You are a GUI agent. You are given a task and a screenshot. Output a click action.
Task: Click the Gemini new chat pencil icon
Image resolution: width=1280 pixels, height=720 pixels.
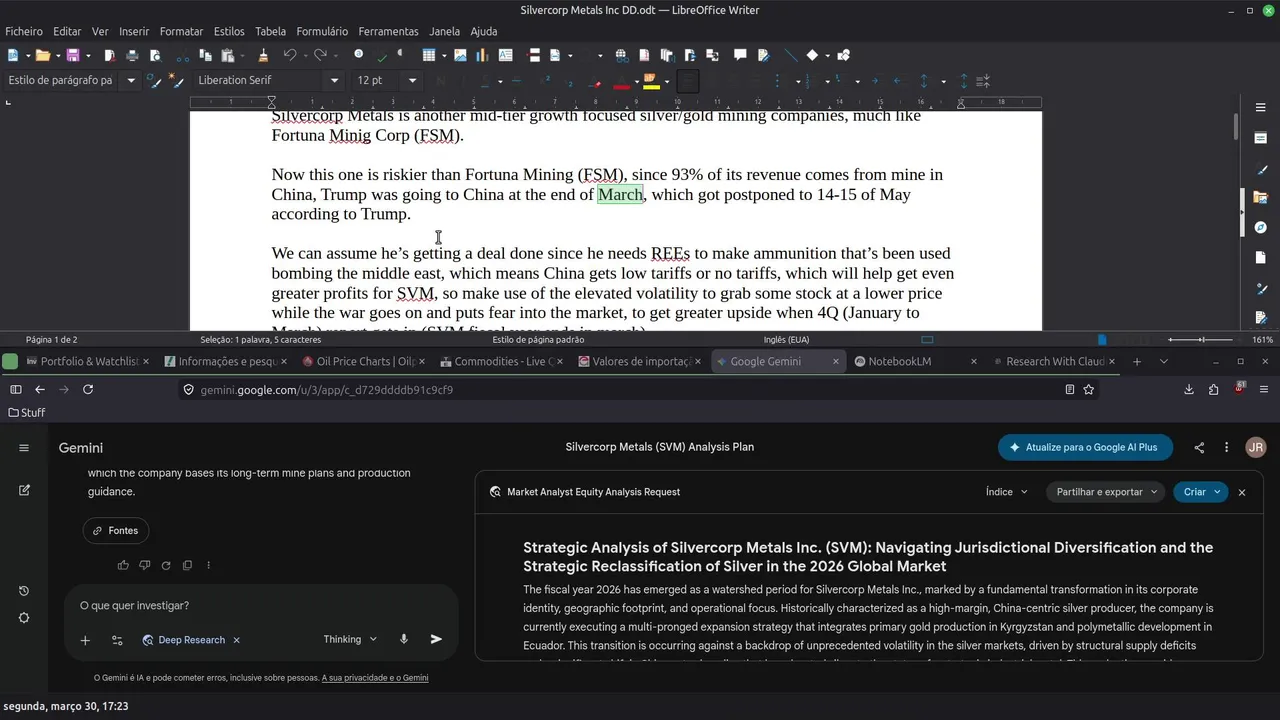[24, 490]
